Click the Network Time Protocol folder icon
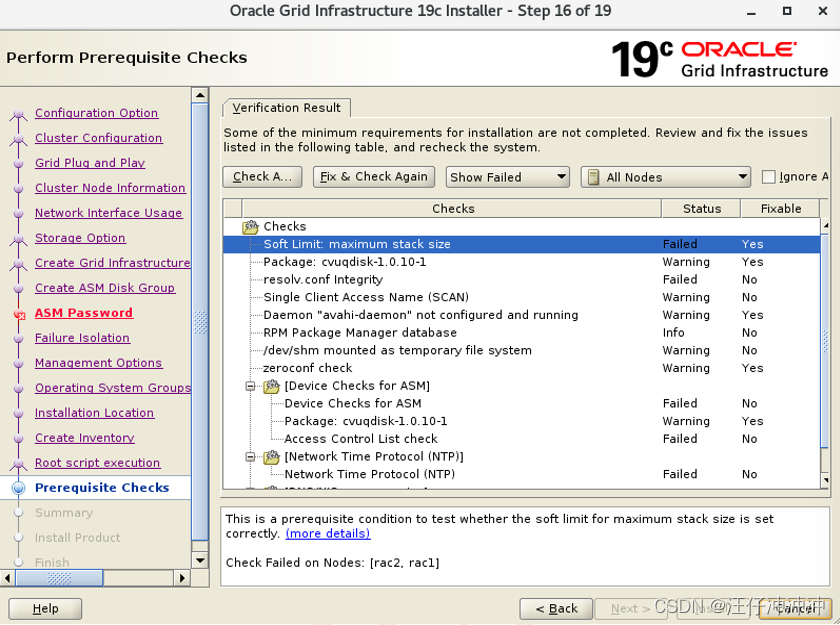Screen dimensions: 840x625 pyautogui.click(x=272, y=456)
